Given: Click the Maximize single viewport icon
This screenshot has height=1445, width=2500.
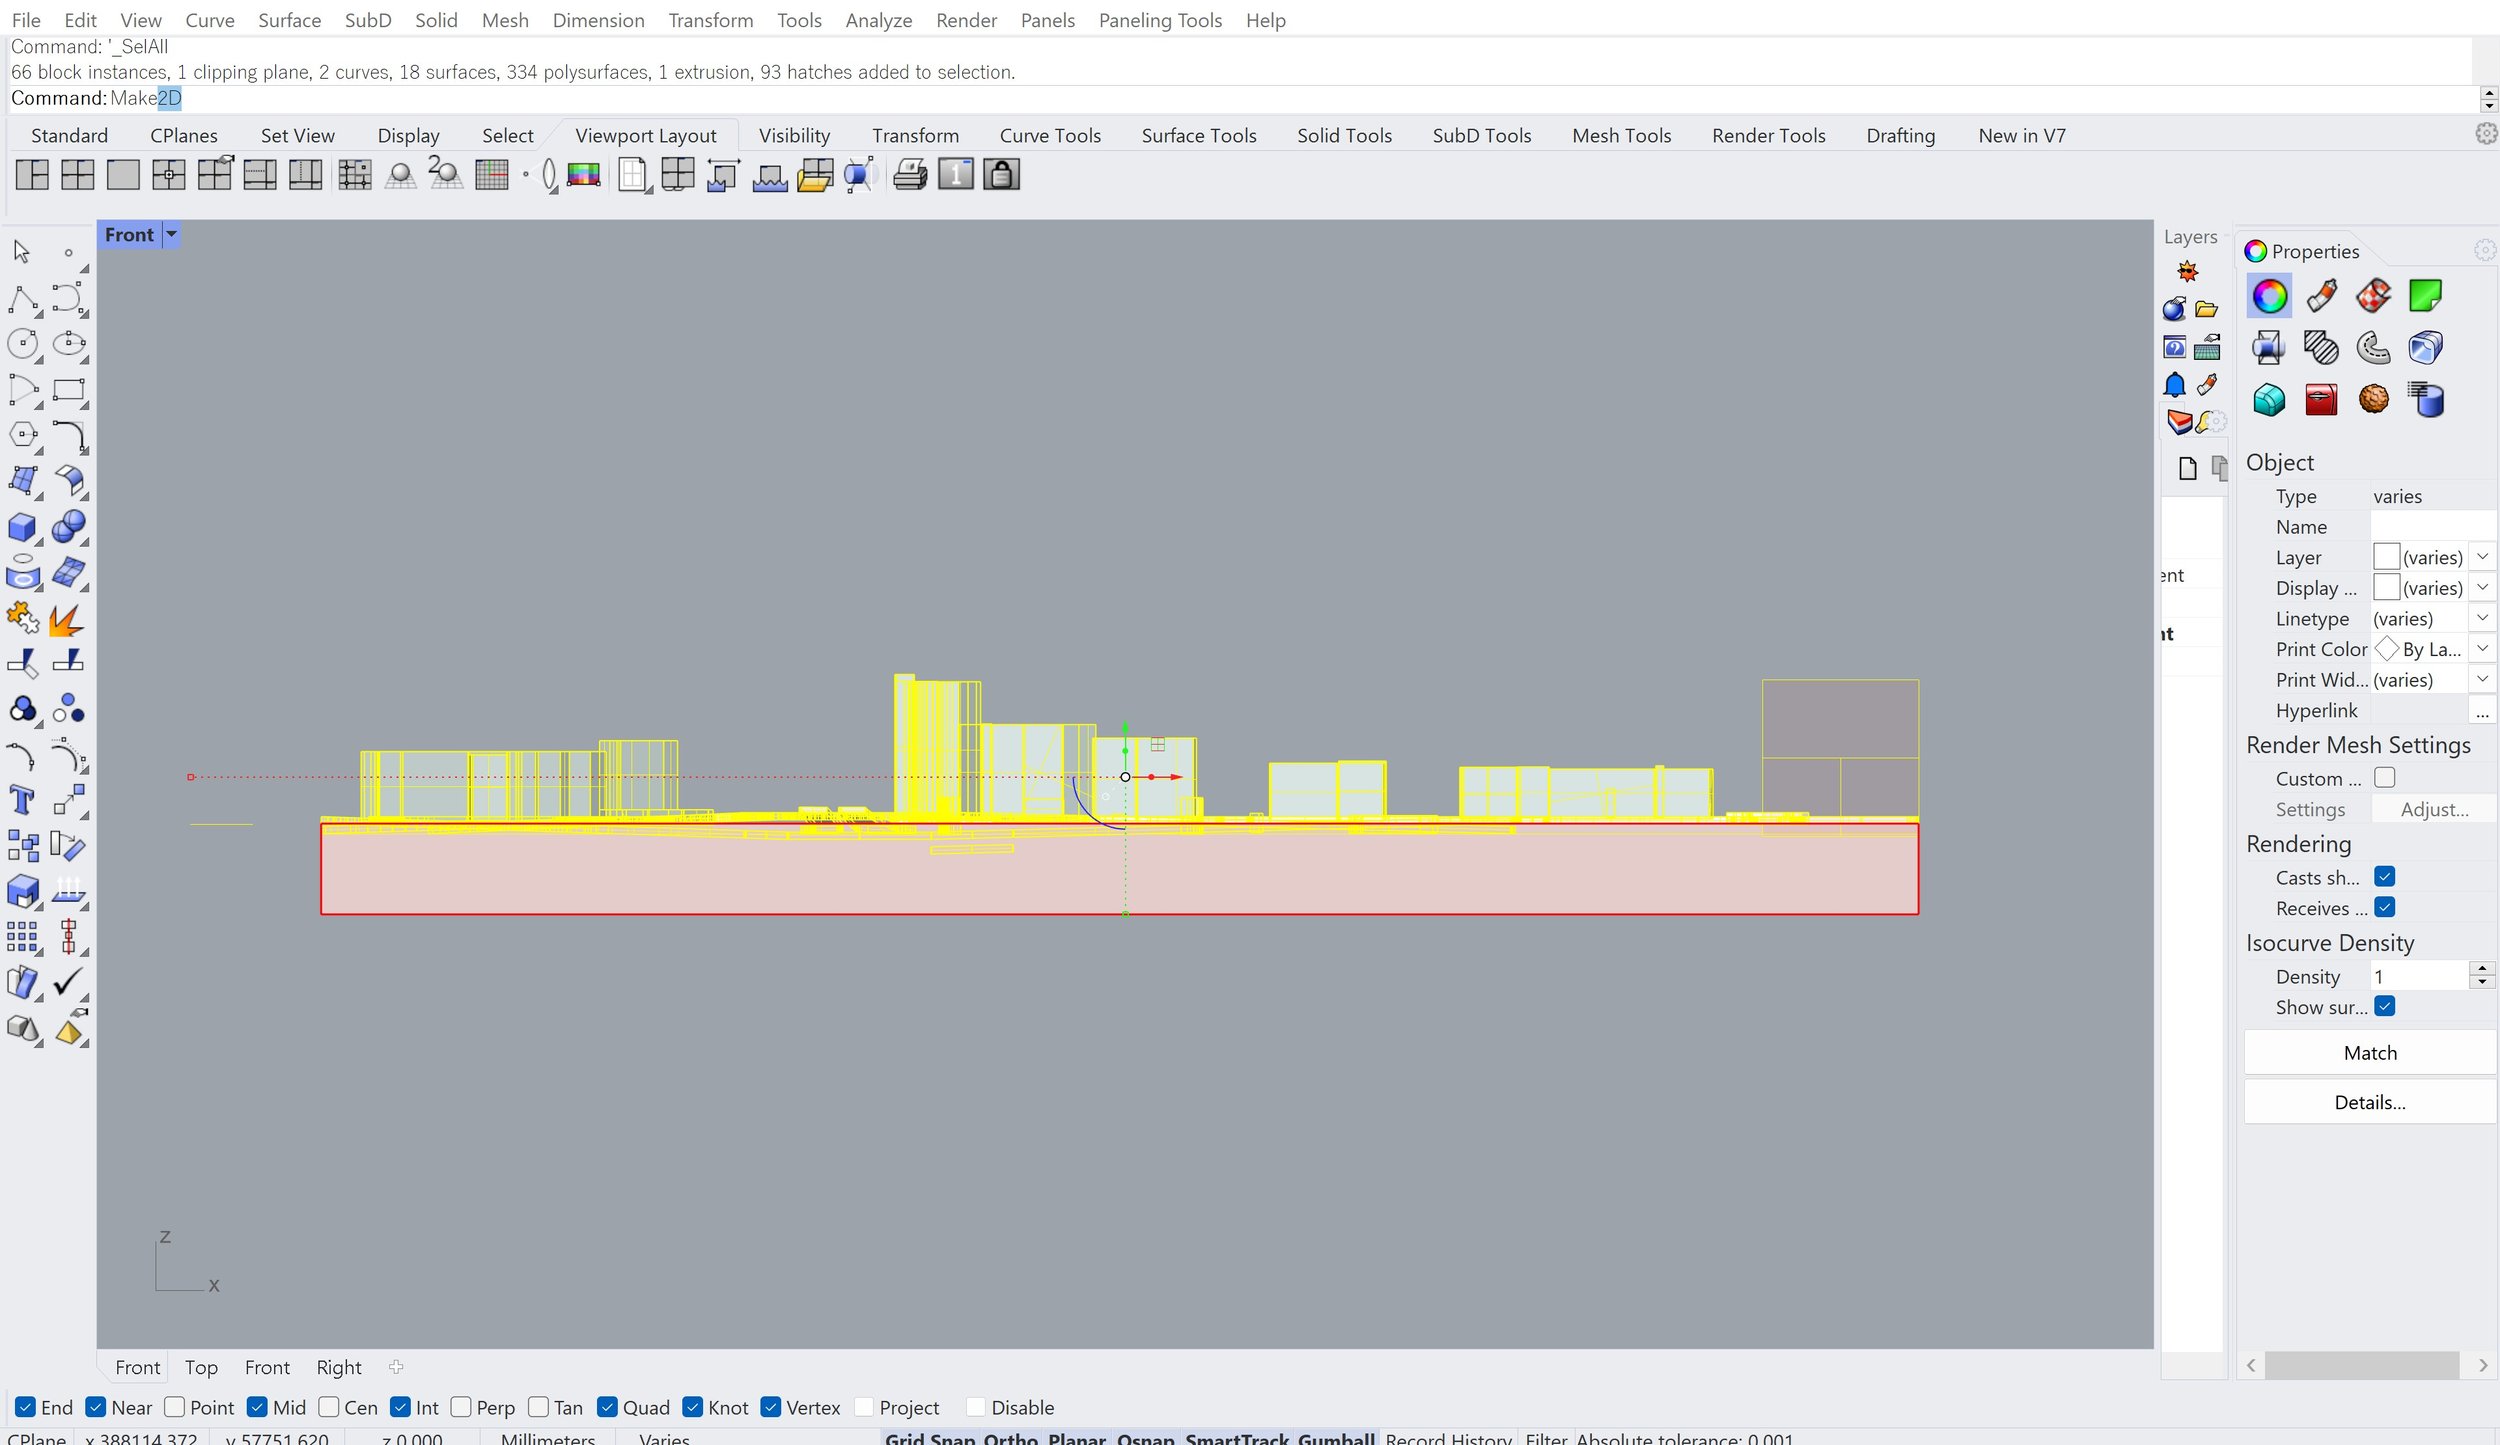Looking at the screenshot, I should click(123, 175).
